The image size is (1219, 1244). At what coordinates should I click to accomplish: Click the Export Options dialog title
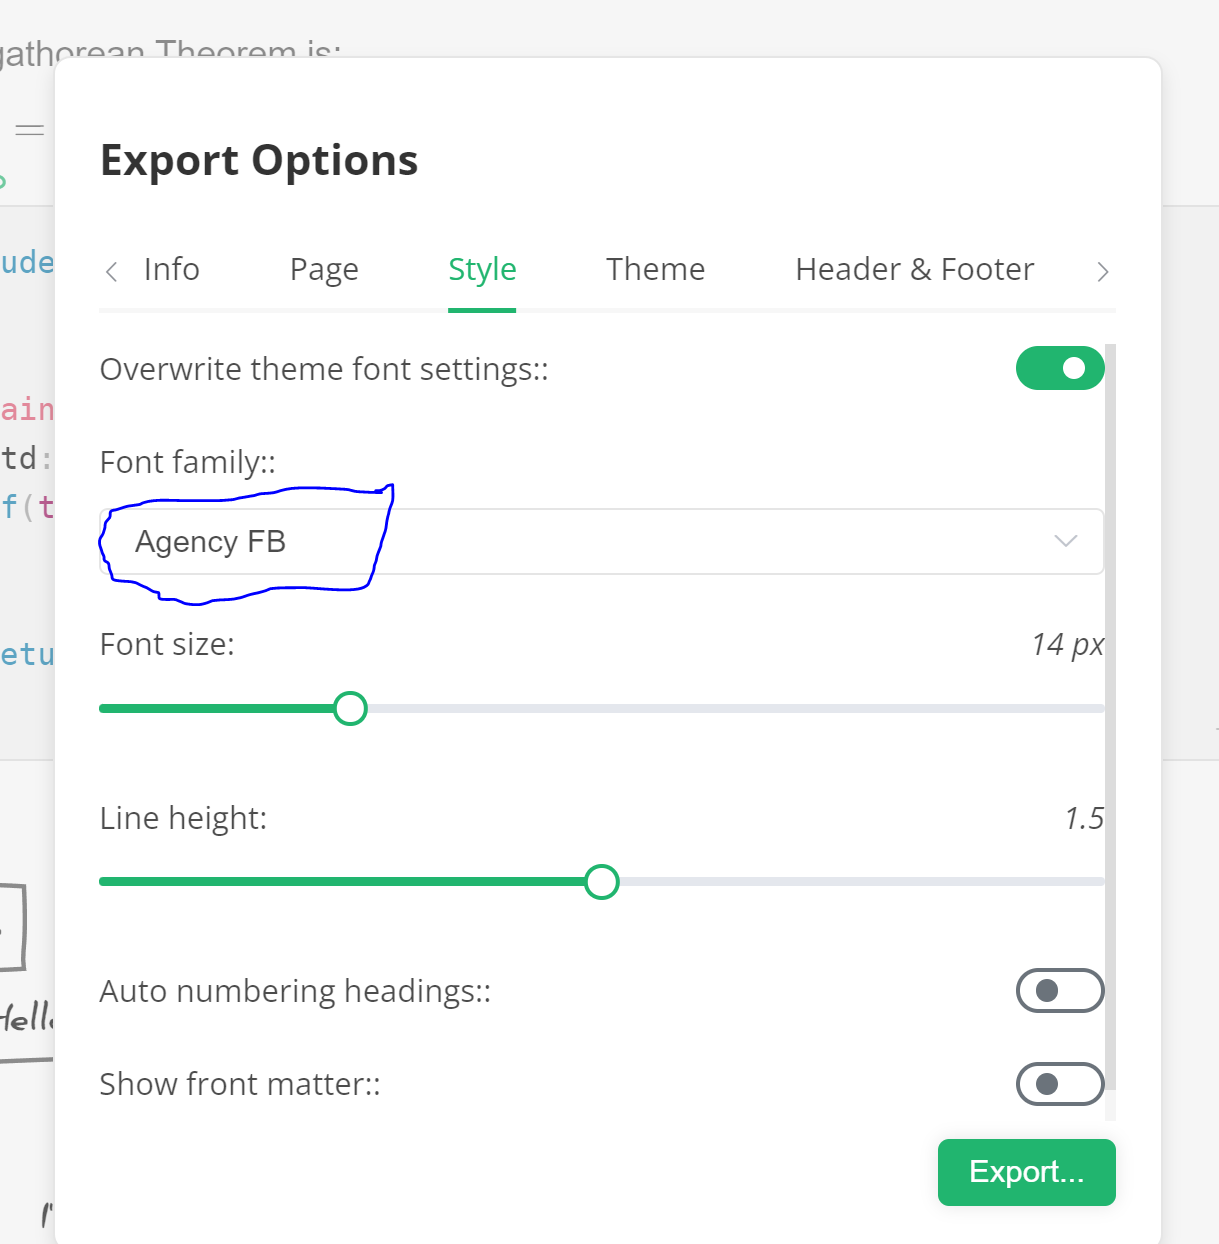tap(258, 160)
